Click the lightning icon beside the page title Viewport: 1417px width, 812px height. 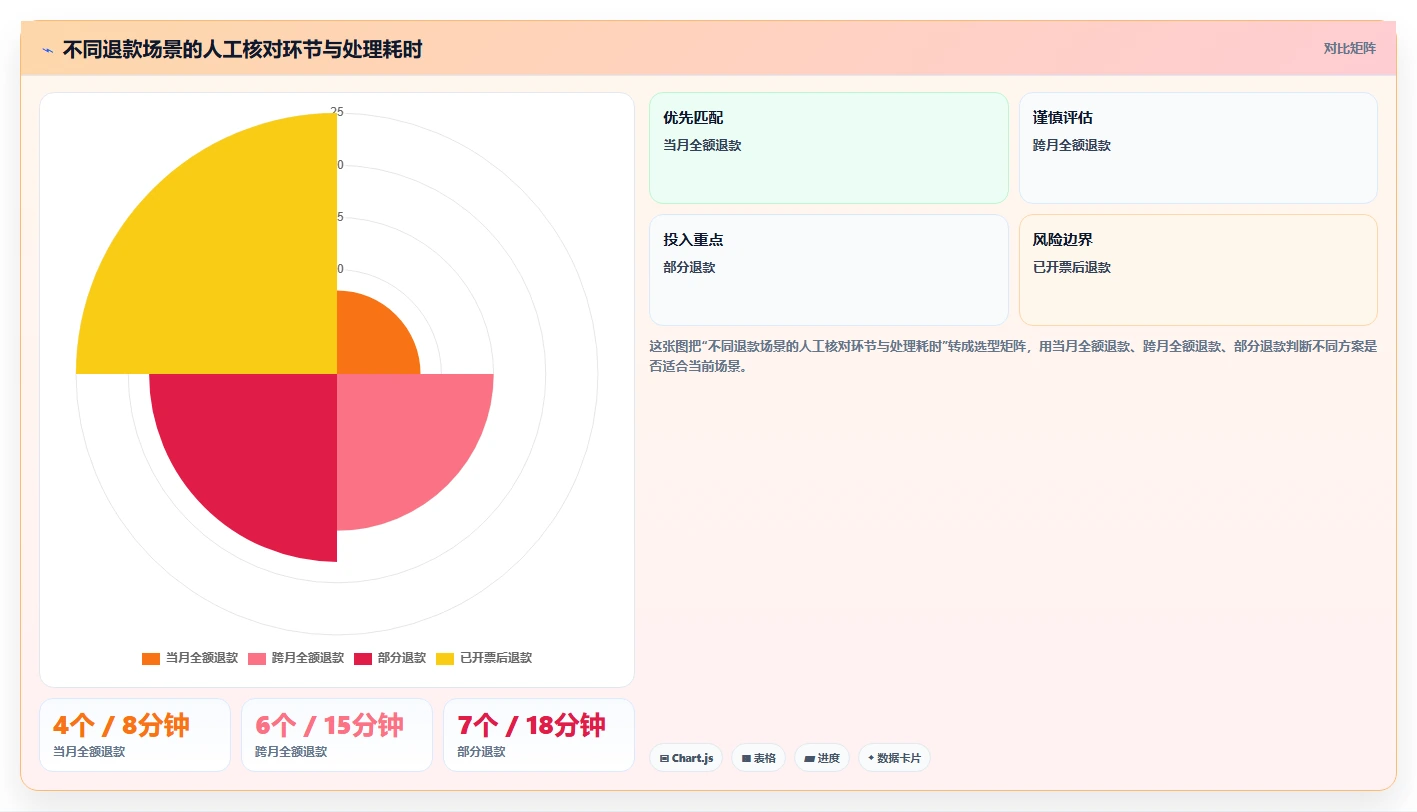point(47,49)
